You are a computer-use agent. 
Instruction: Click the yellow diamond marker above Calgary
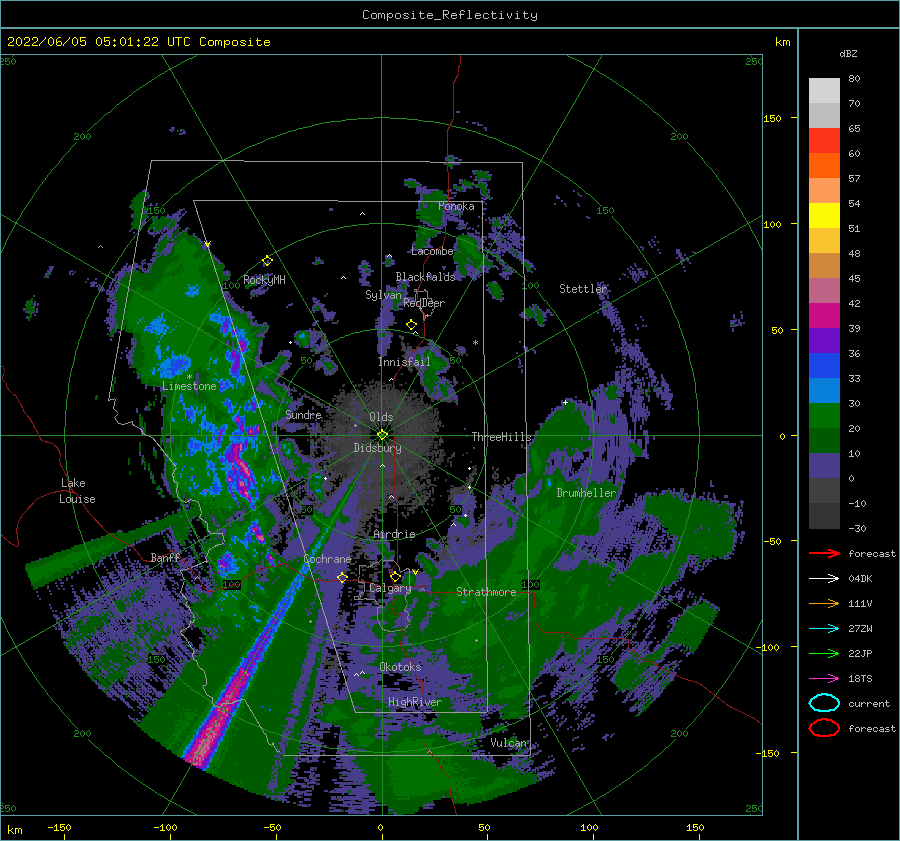tap(395, 576)
